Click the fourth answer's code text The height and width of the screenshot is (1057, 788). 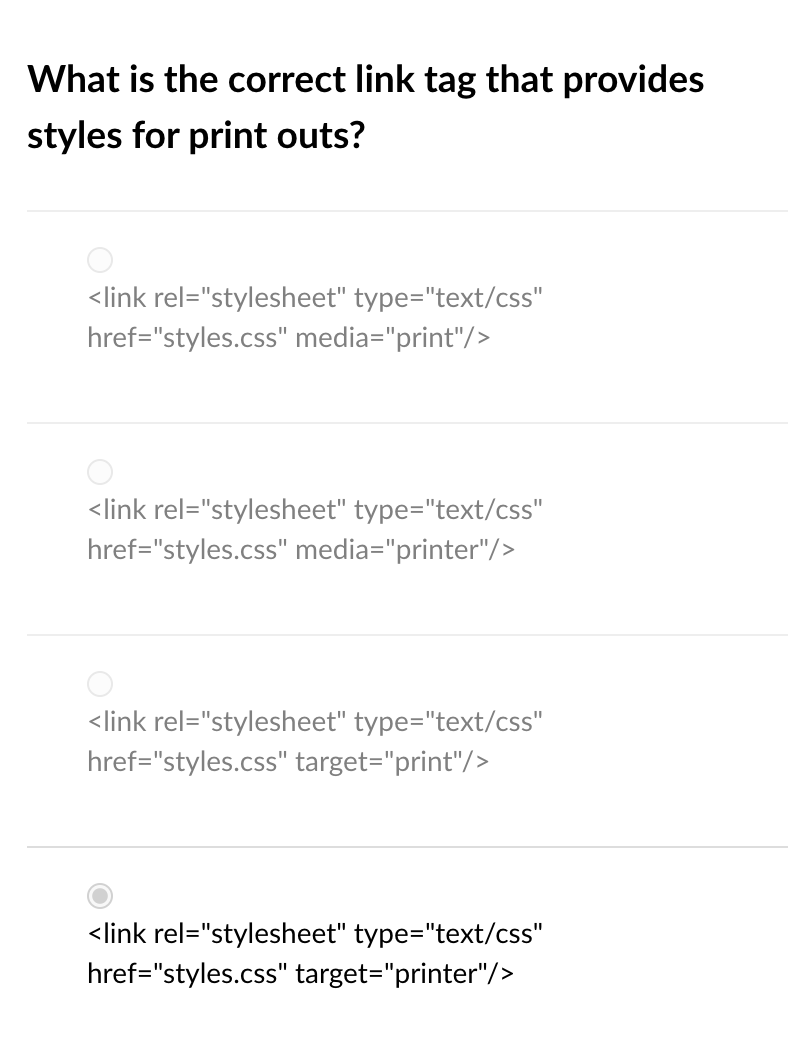(x=315, y=953)
